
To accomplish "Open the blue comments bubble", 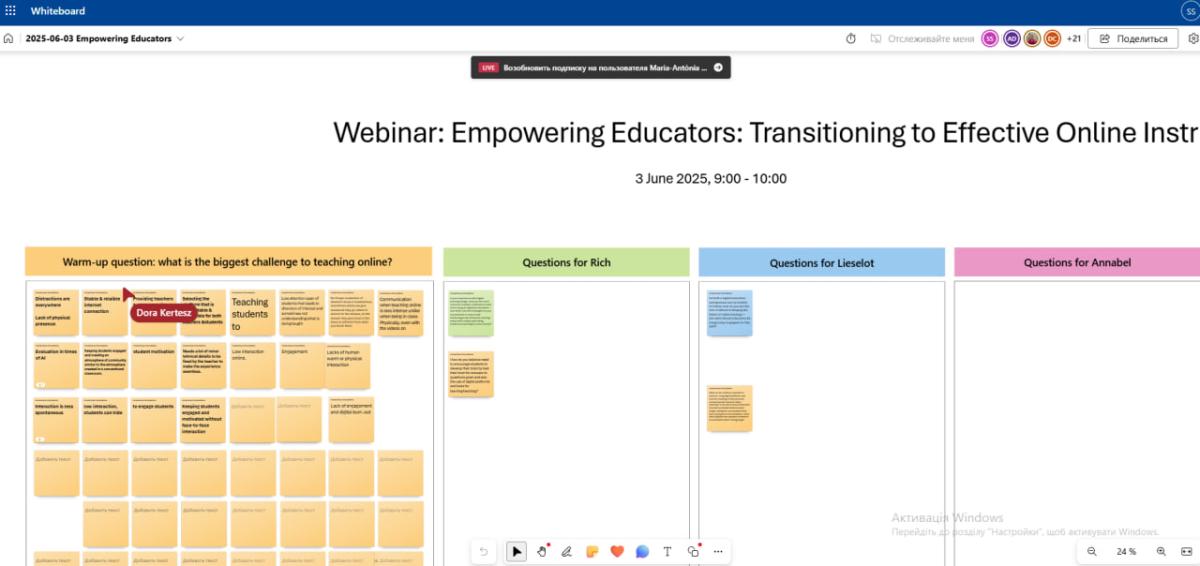I will (642, 551).
